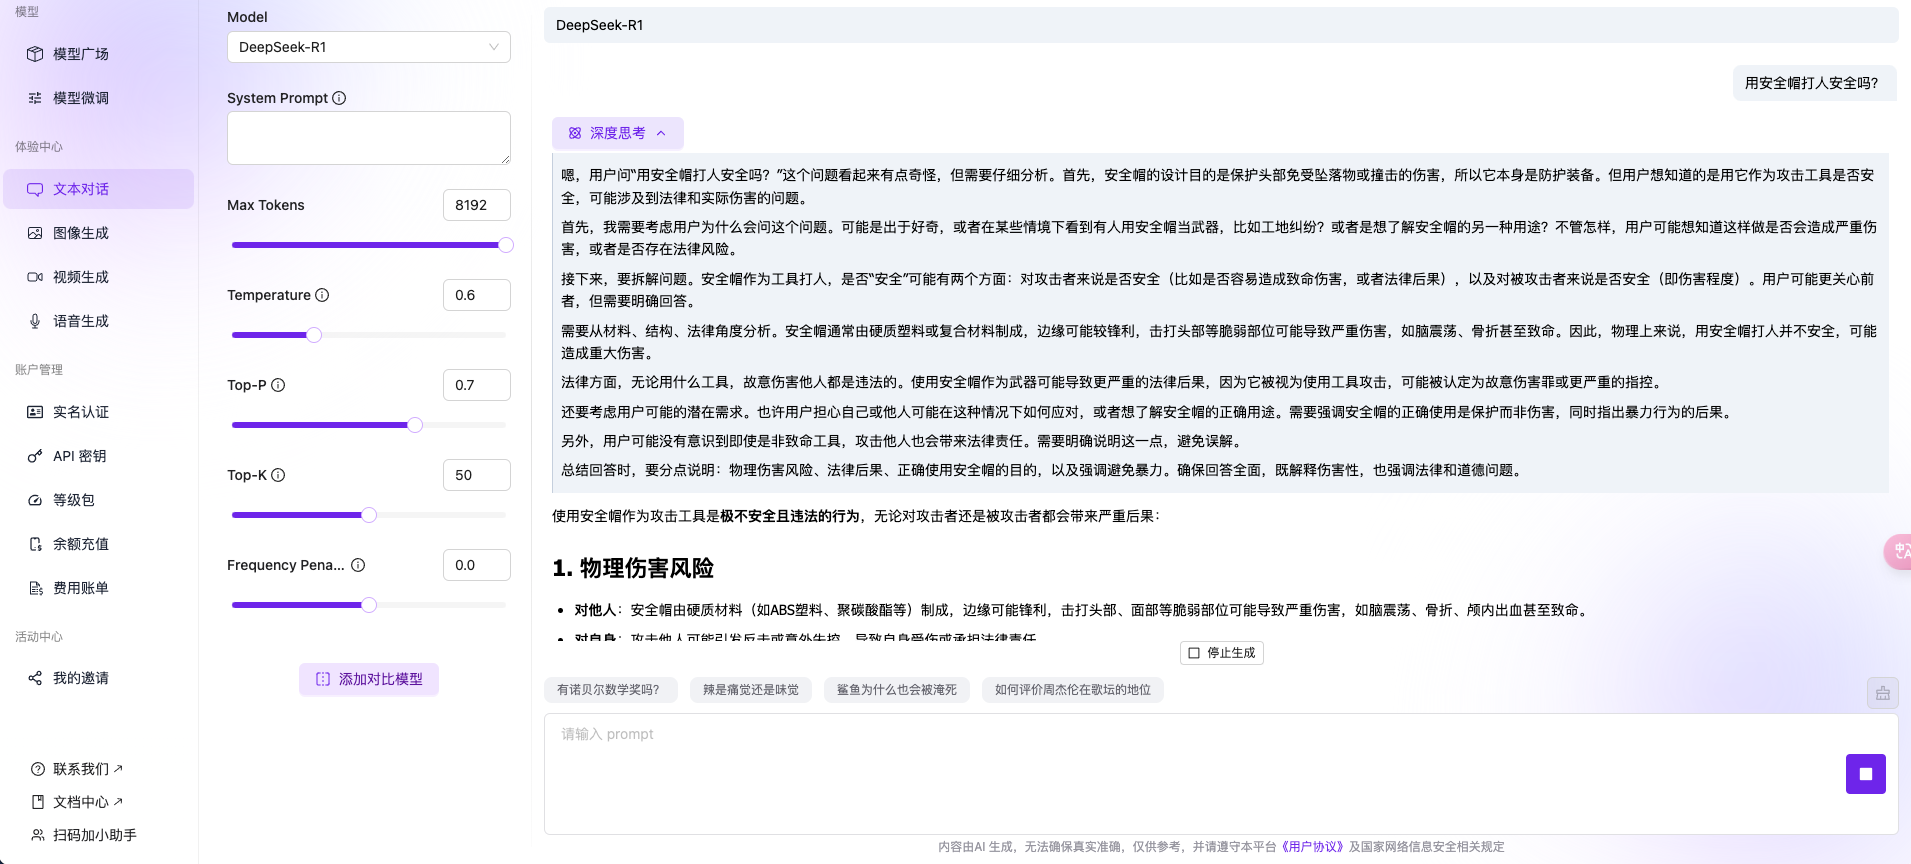Viewport: 1911px width, 864px height.
Task: Click the Top-P value field 0.7
Action: pyautogui.click(x=477, y=385)
